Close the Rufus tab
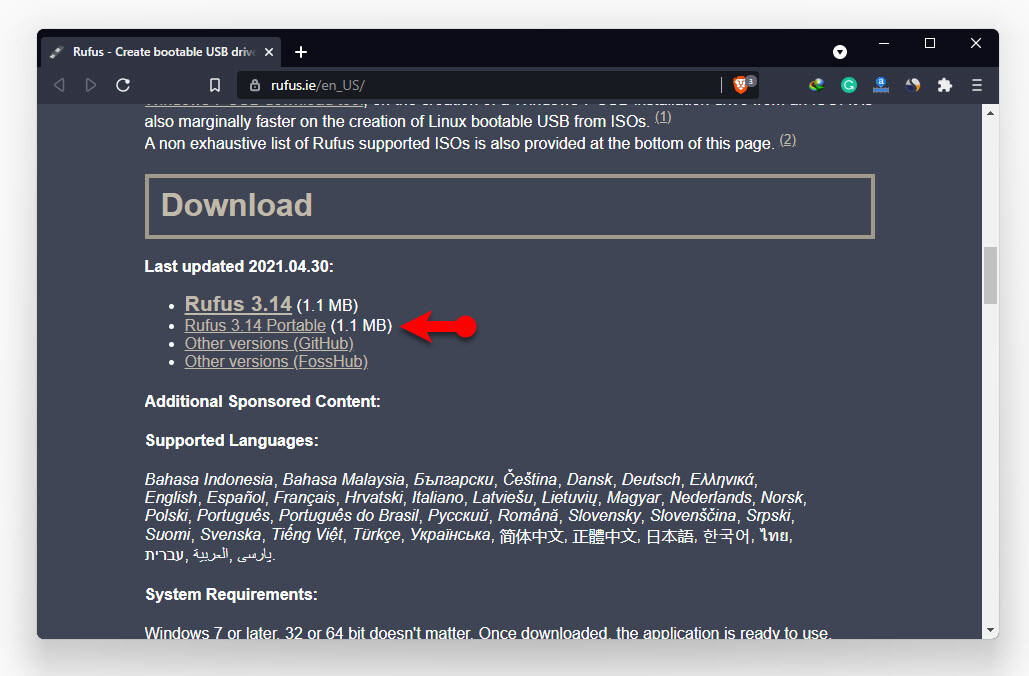The height and width of the screenshot is (676, 1029). tap(269, 52)
